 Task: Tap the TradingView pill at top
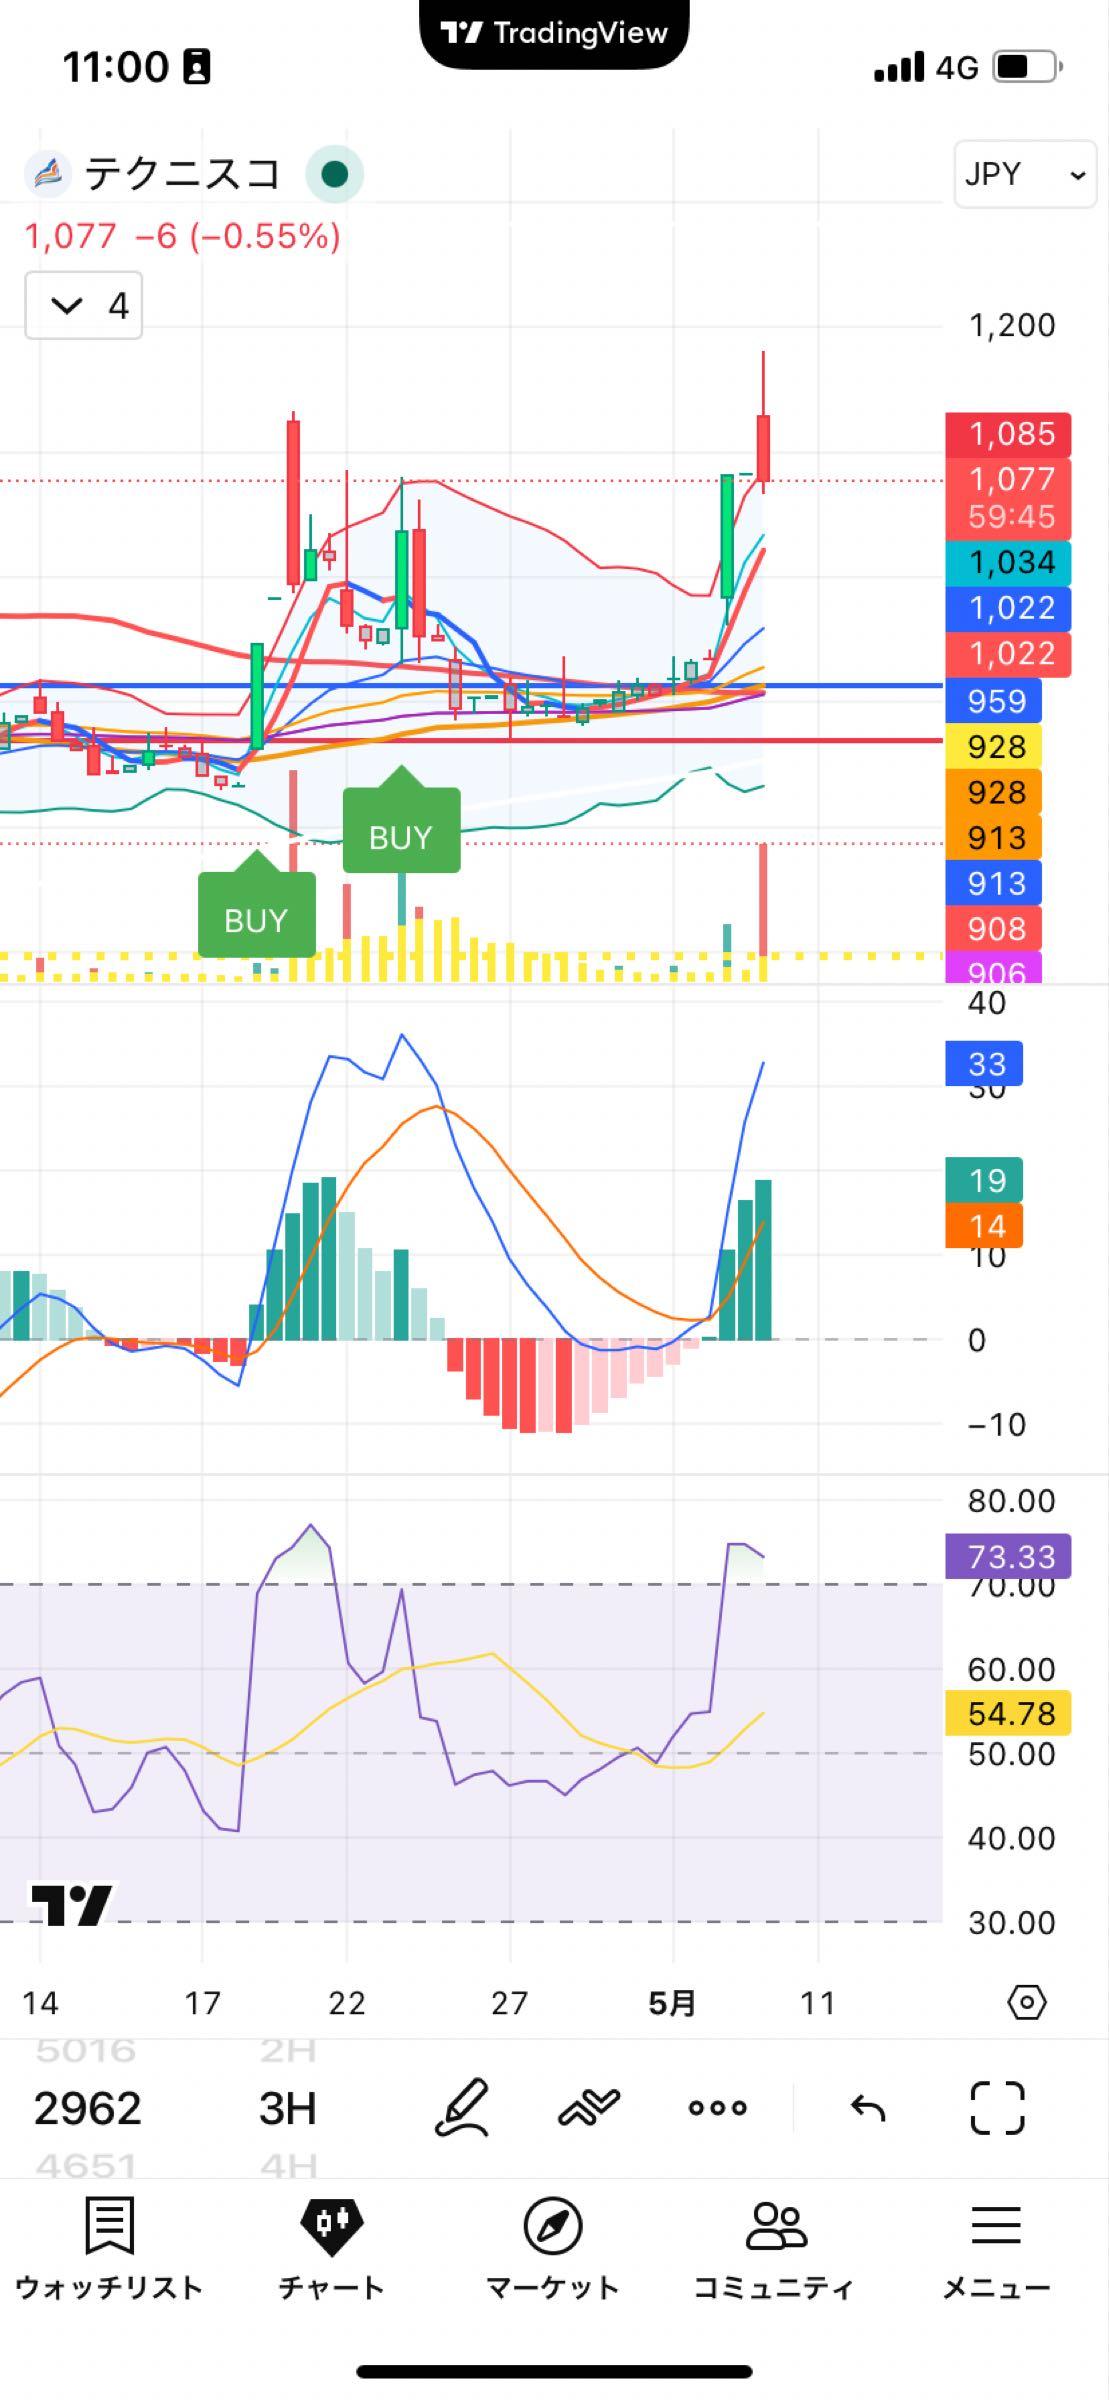[554, 34]
